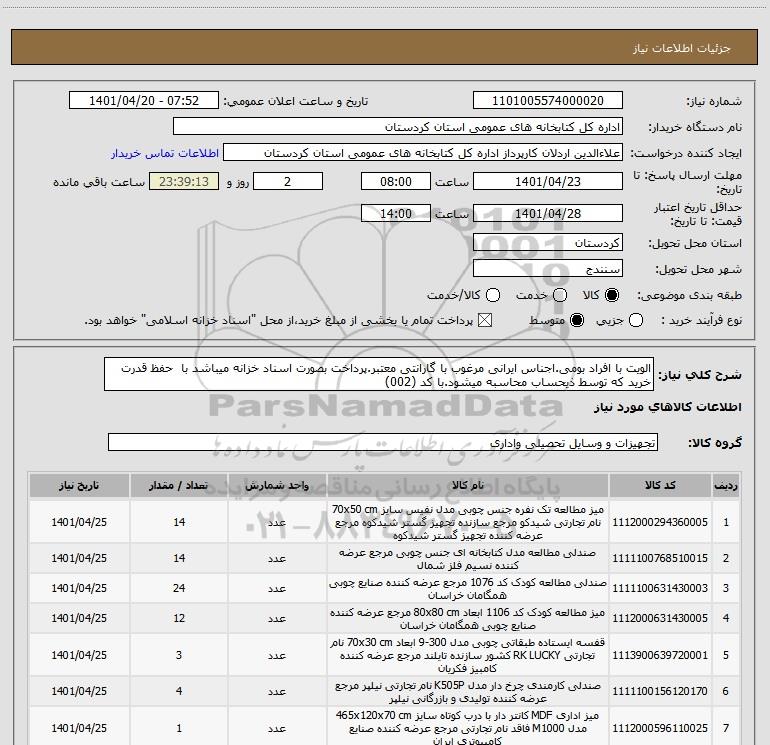
Task: Click the remaining days field showing 2
Action: [288, 181]
